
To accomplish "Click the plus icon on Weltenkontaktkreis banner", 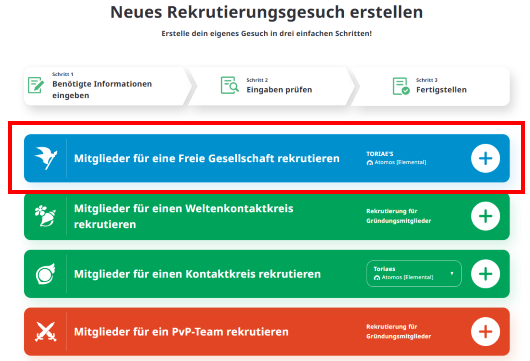I will tap(485, 216).
